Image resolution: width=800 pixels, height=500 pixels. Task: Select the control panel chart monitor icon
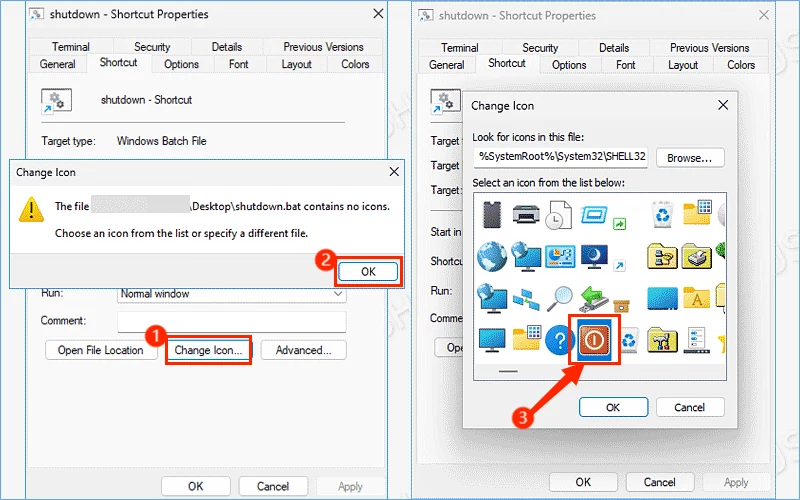click(560, 257)
